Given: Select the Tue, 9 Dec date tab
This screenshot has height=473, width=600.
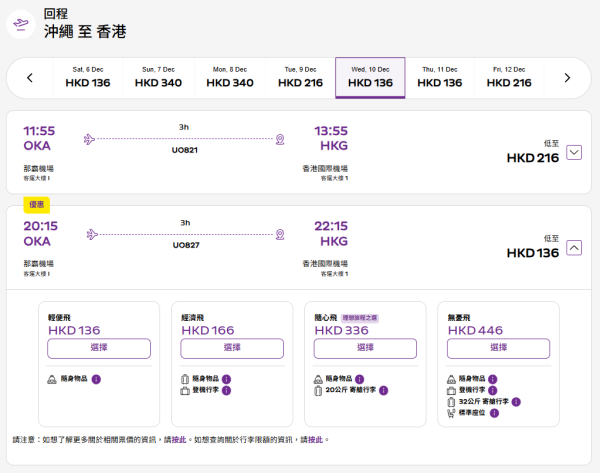Looking at the screenshot, I should pos(299,78).
